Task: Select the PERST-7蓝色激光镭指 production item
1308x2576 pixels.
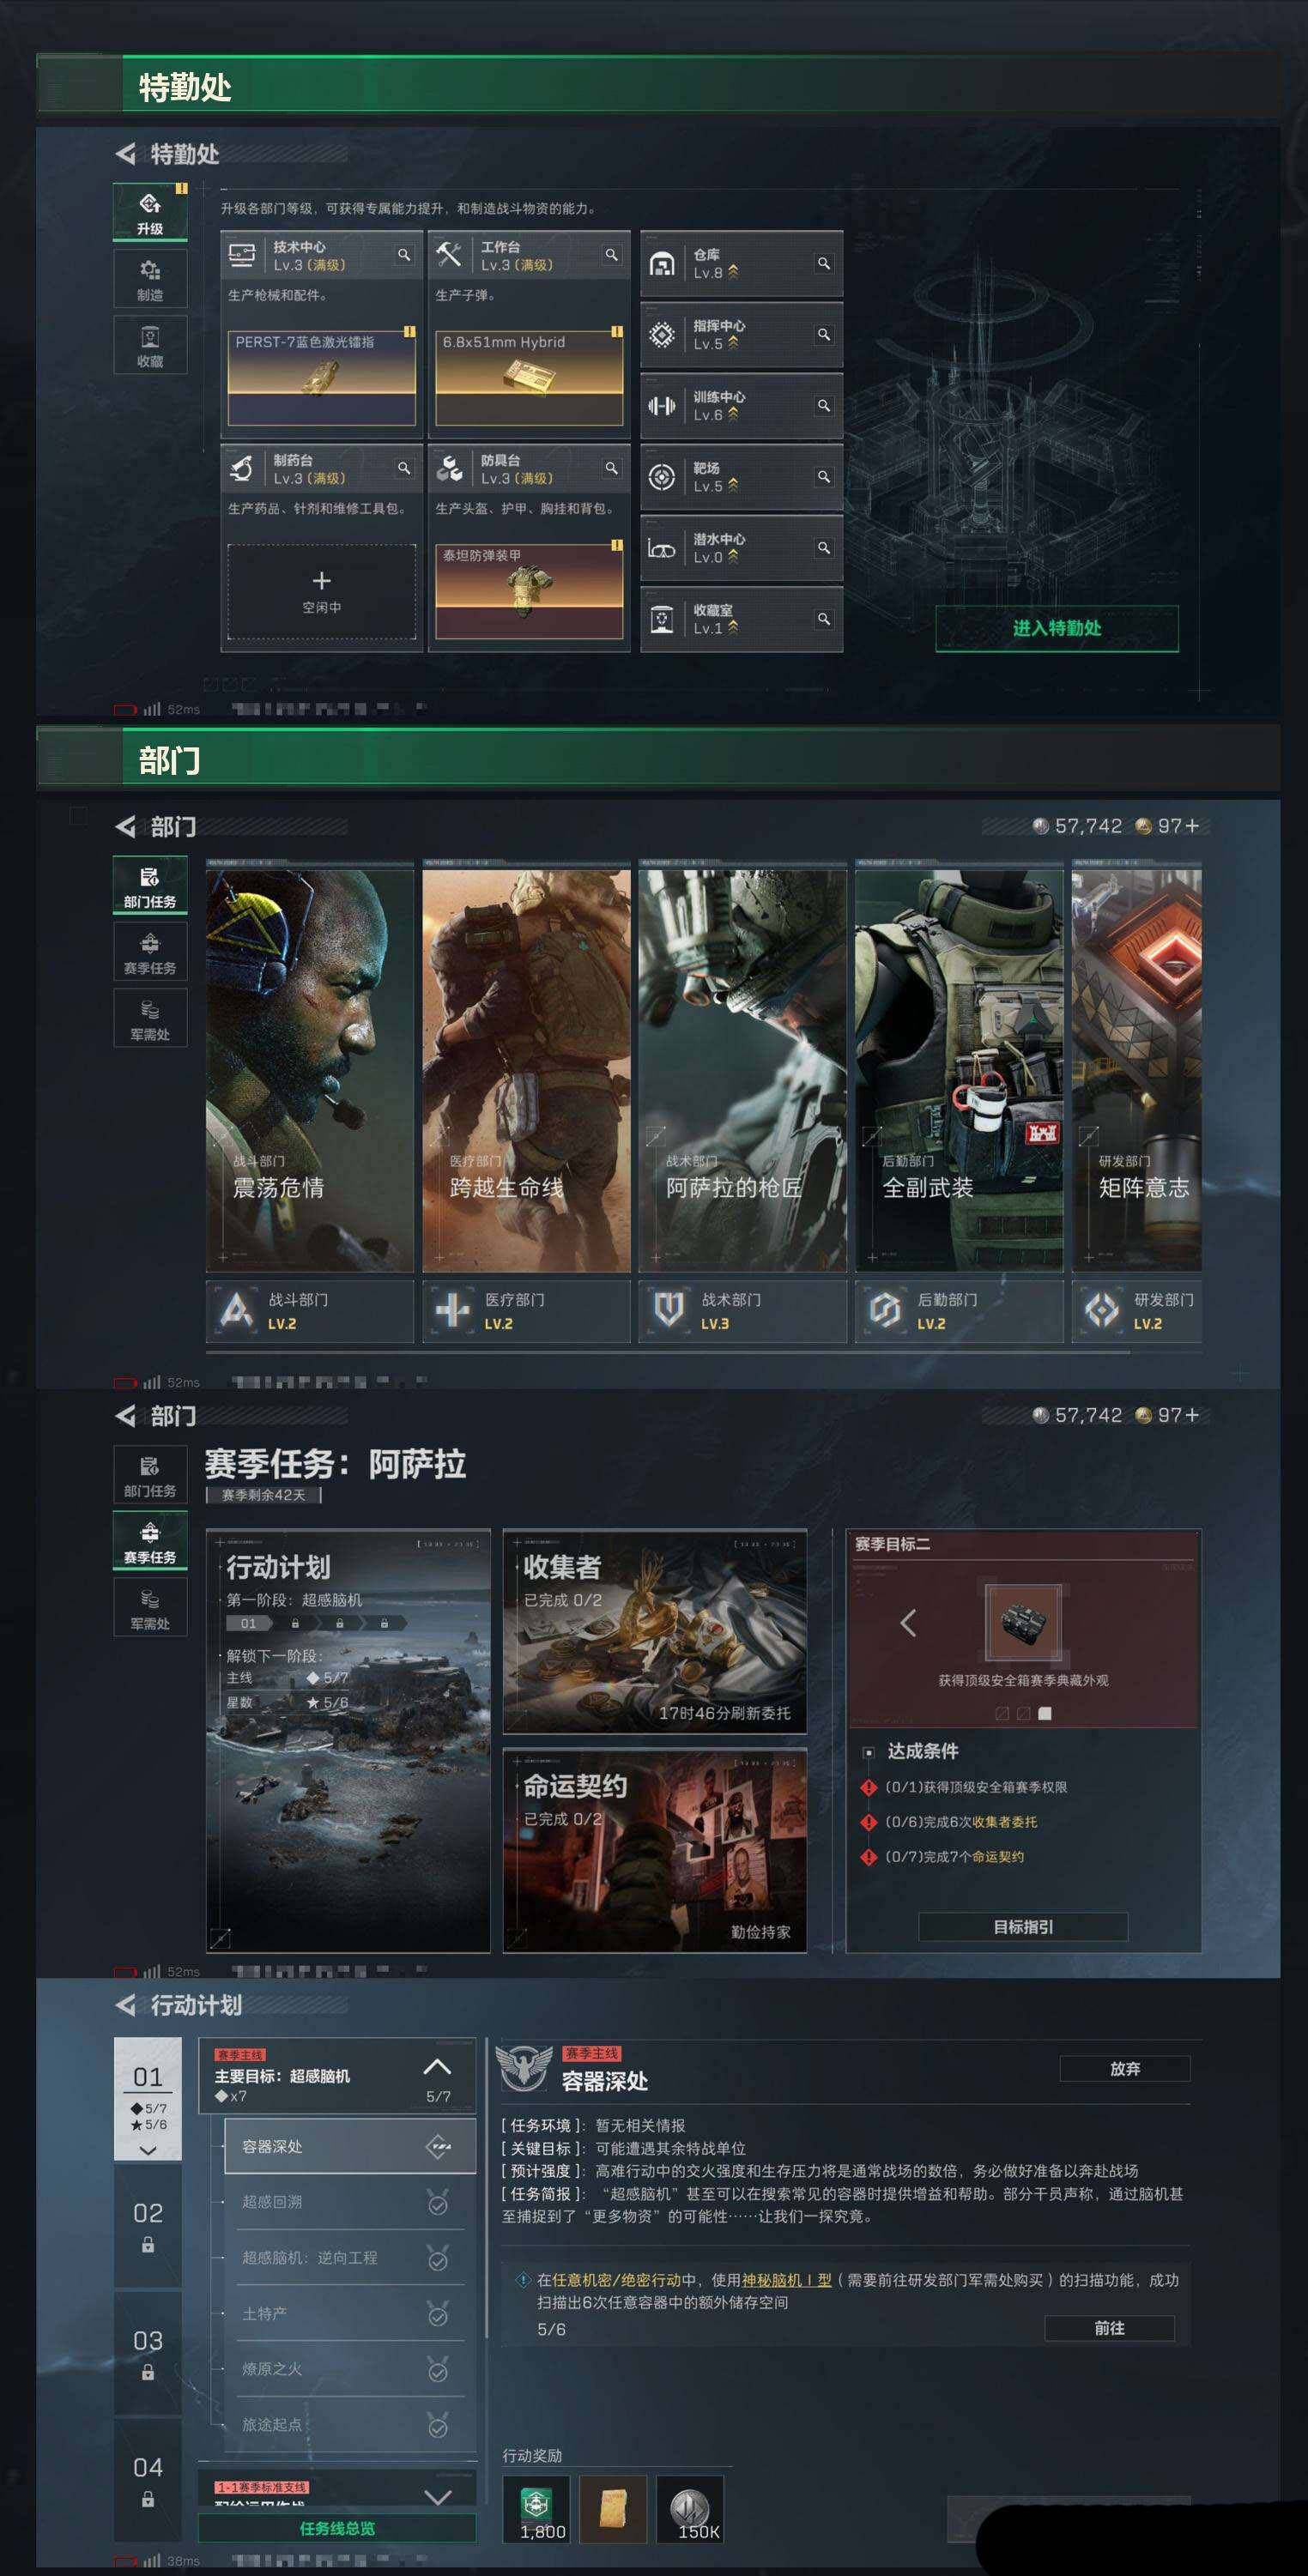Action: [x=322, y=378]
